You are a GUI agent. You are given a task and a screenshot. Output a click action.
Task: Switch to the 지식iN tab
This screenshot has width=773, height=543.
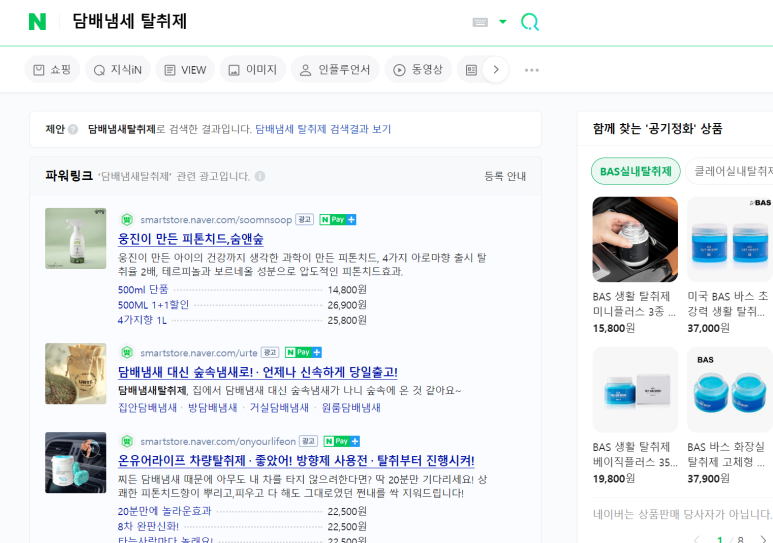tap(118, 70)
